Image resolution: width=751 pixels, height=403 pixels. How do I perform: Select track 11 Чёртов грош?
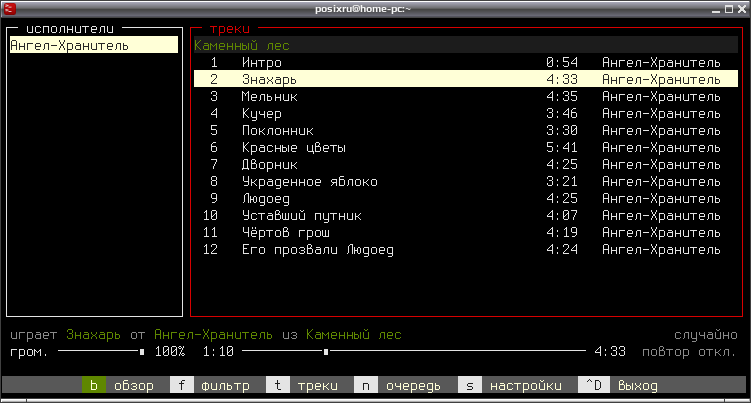tap(466, 232)
